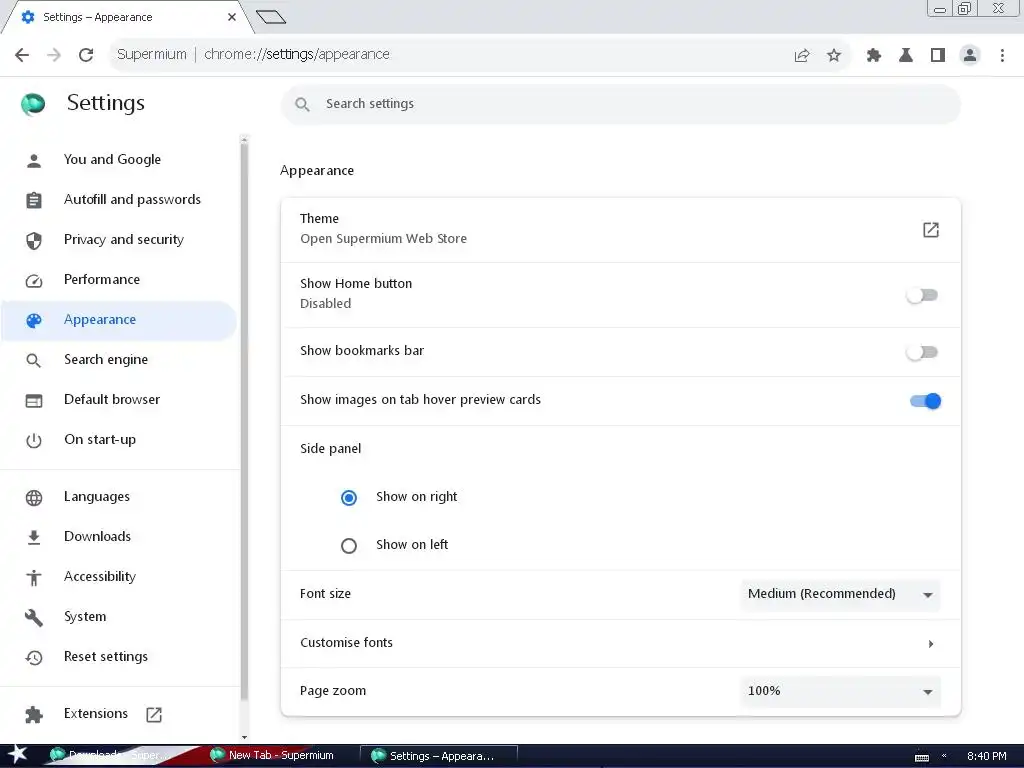The image size is (1024, 768).
Task: Click the keyboard icon in the system tray
Action: tap(921, 757)
